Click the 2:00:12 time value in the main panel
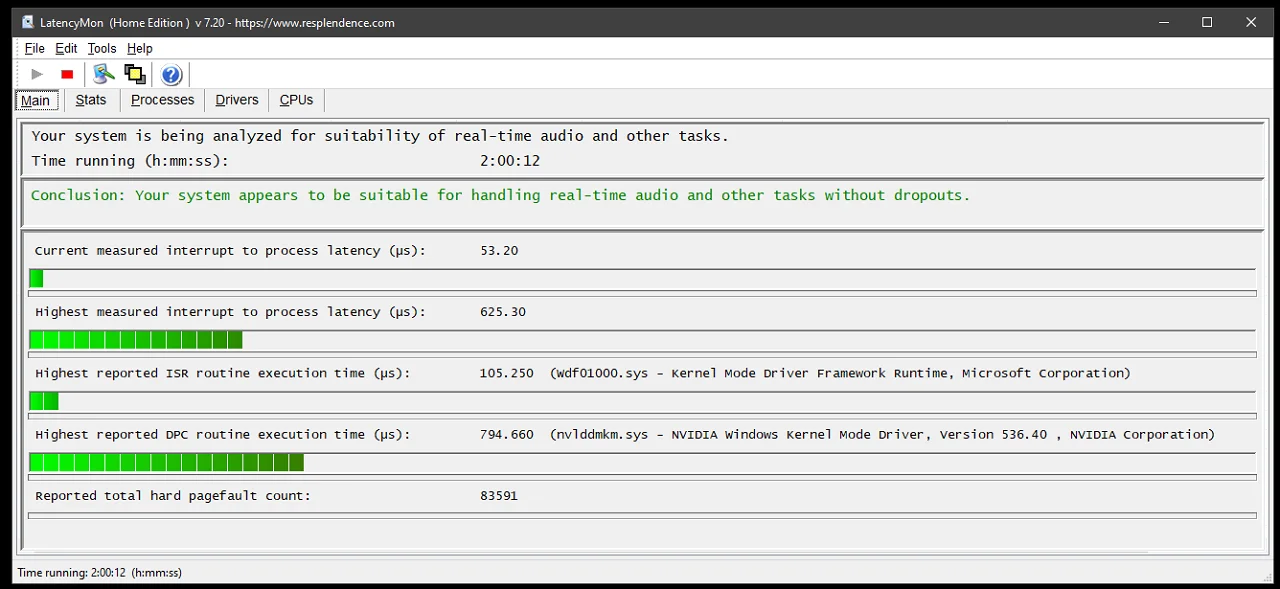 pyautogui.click(x=510, y=161)
